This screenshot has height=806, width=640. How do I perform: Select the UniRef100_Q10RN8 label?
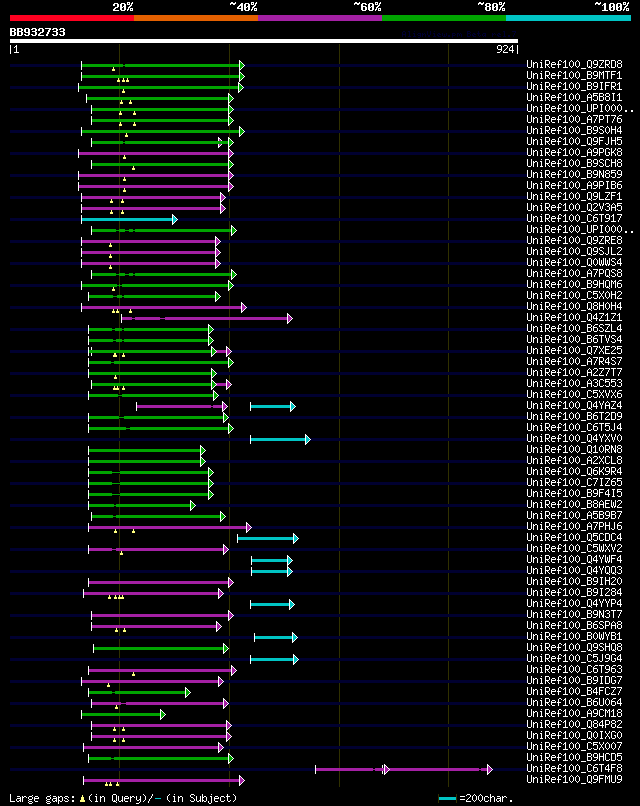pos(574,449)
